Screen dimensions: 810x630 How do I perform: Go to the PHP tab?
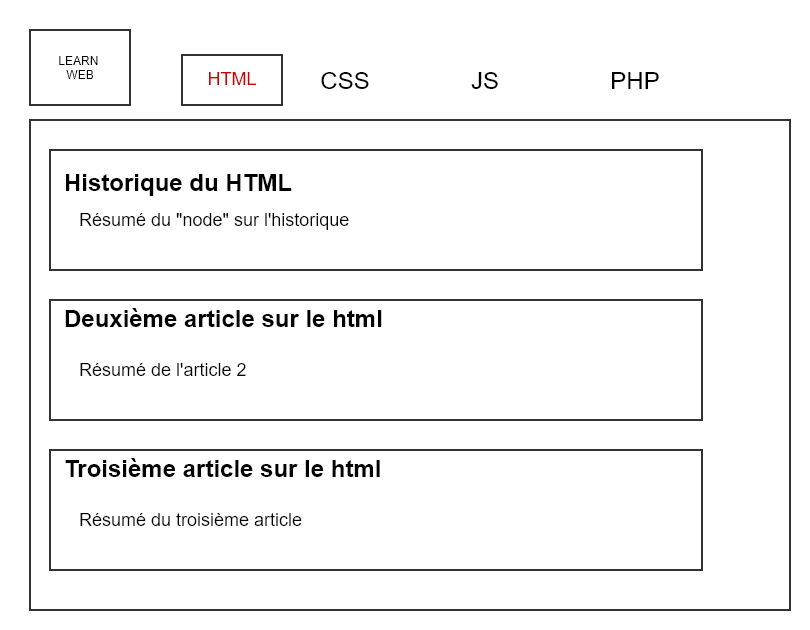[x=634, y=81]
